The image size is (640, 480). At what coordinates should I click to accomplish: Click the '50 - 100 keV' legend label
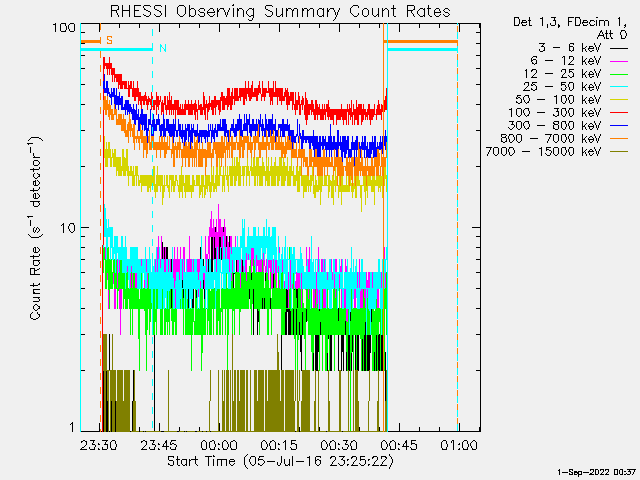pos(558,100)
